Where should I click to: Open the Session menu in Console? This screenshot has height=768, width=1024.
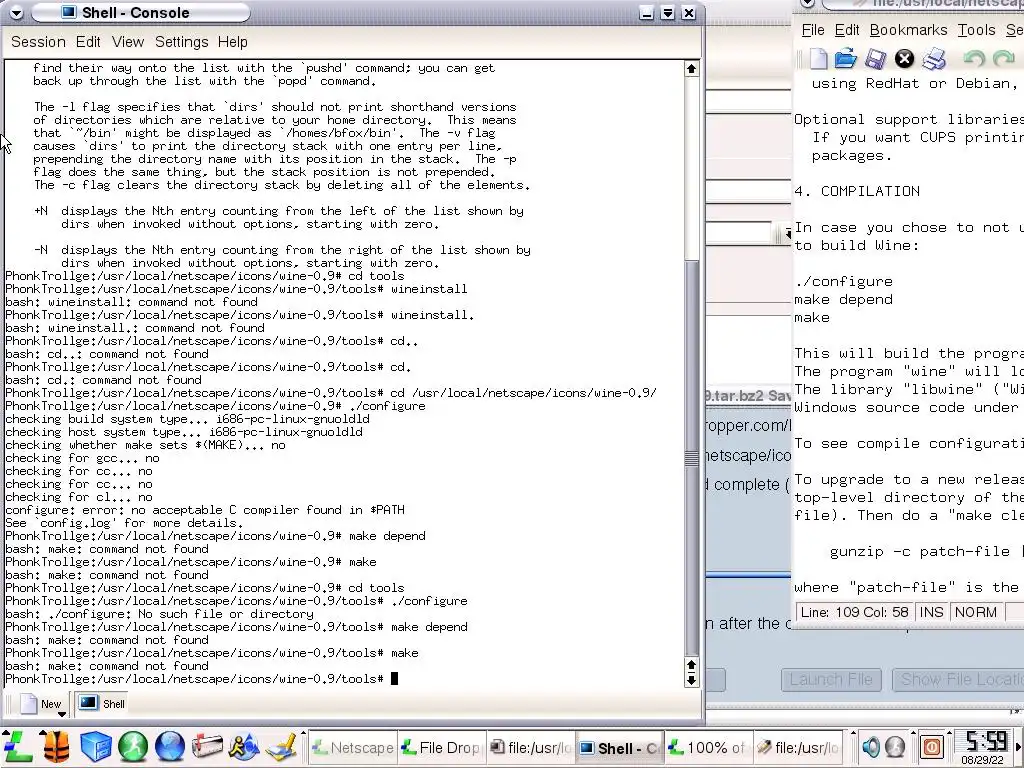pos(39,42)
